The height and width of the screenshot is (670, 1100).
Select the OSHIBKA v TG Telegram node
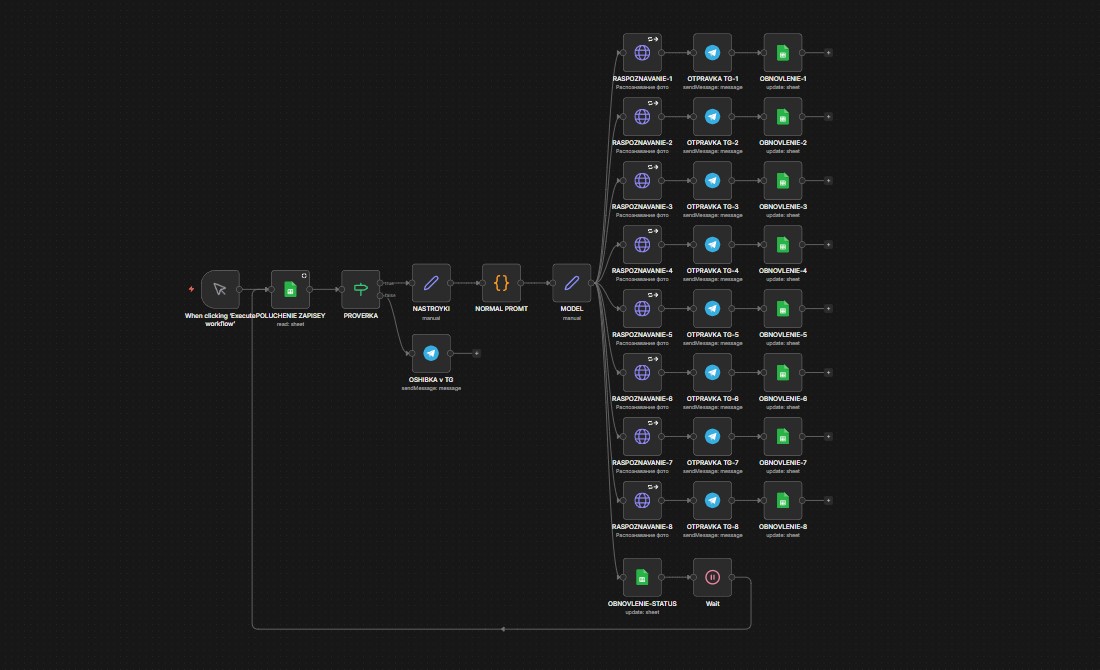(431, 353)
